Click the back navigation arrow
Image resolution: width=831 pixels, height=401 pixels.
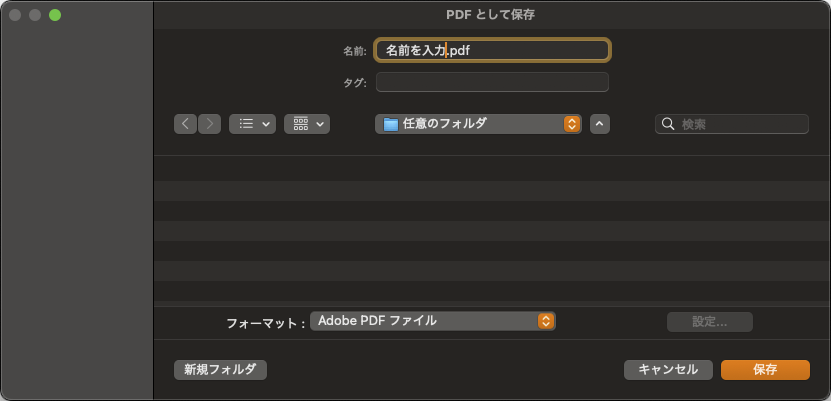coord(186,124)
